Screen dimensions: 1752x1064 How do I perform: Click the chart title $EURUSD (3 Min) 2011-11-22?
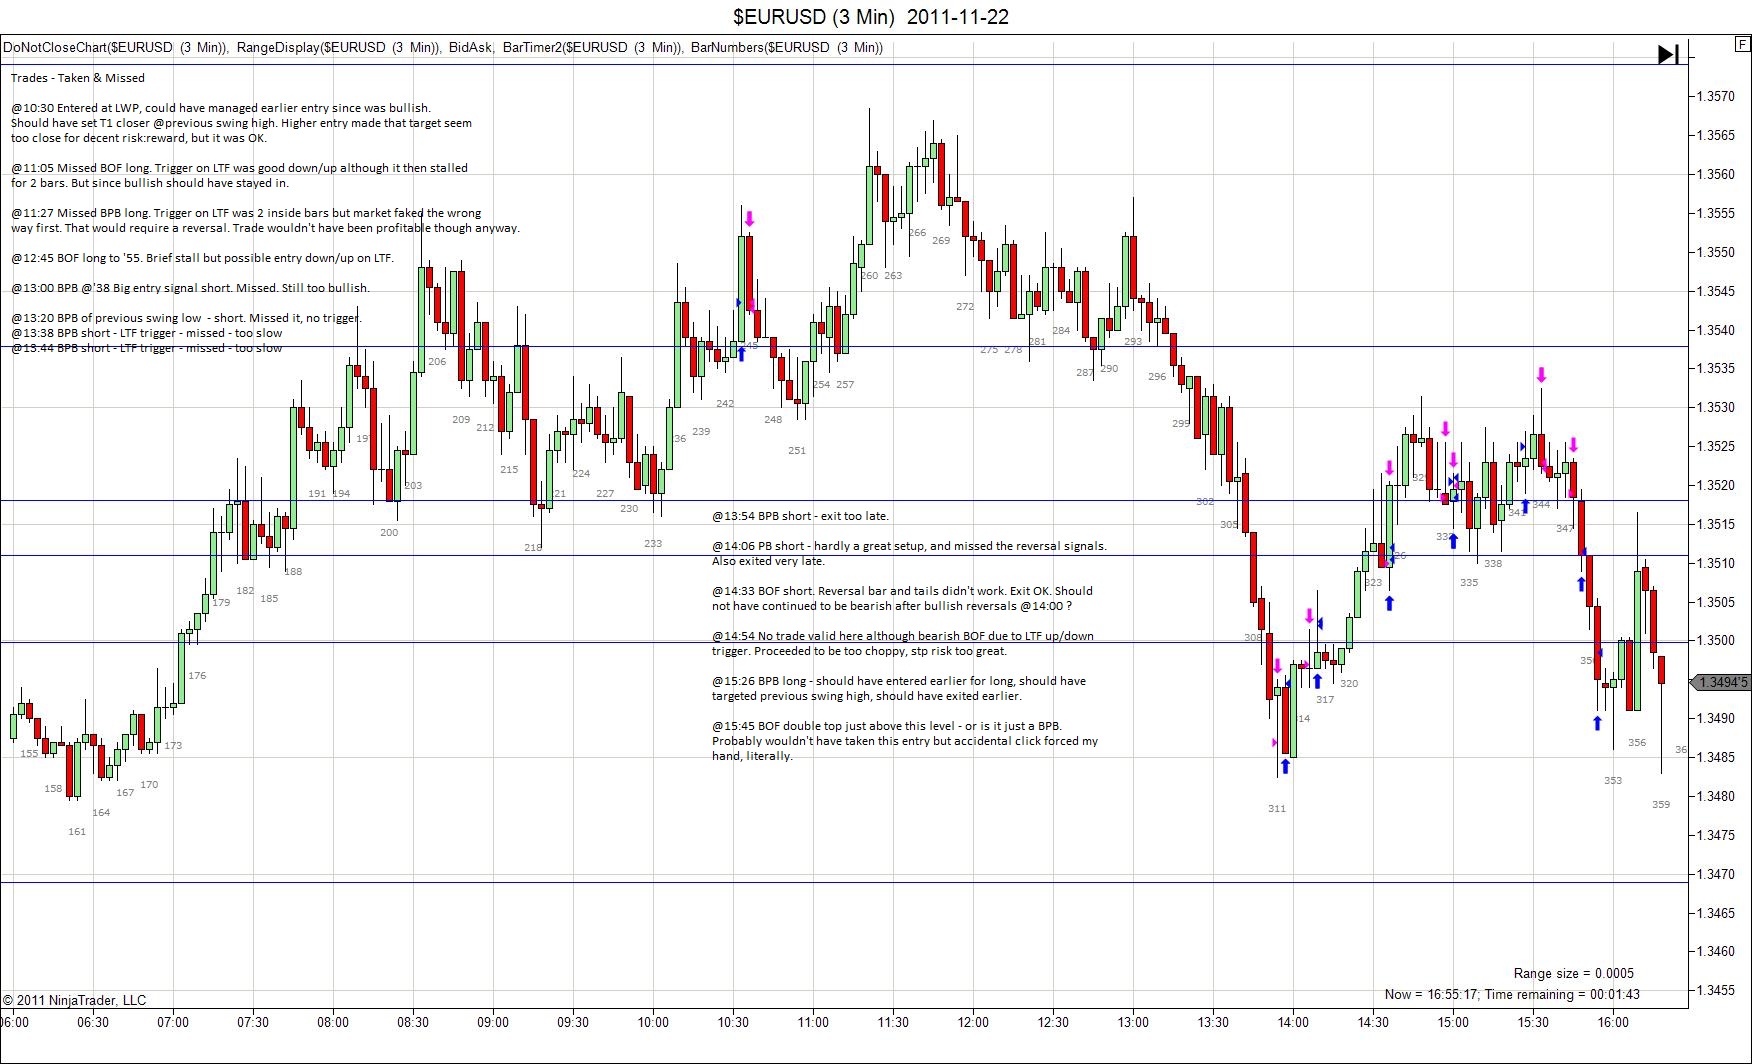(871, 17)
